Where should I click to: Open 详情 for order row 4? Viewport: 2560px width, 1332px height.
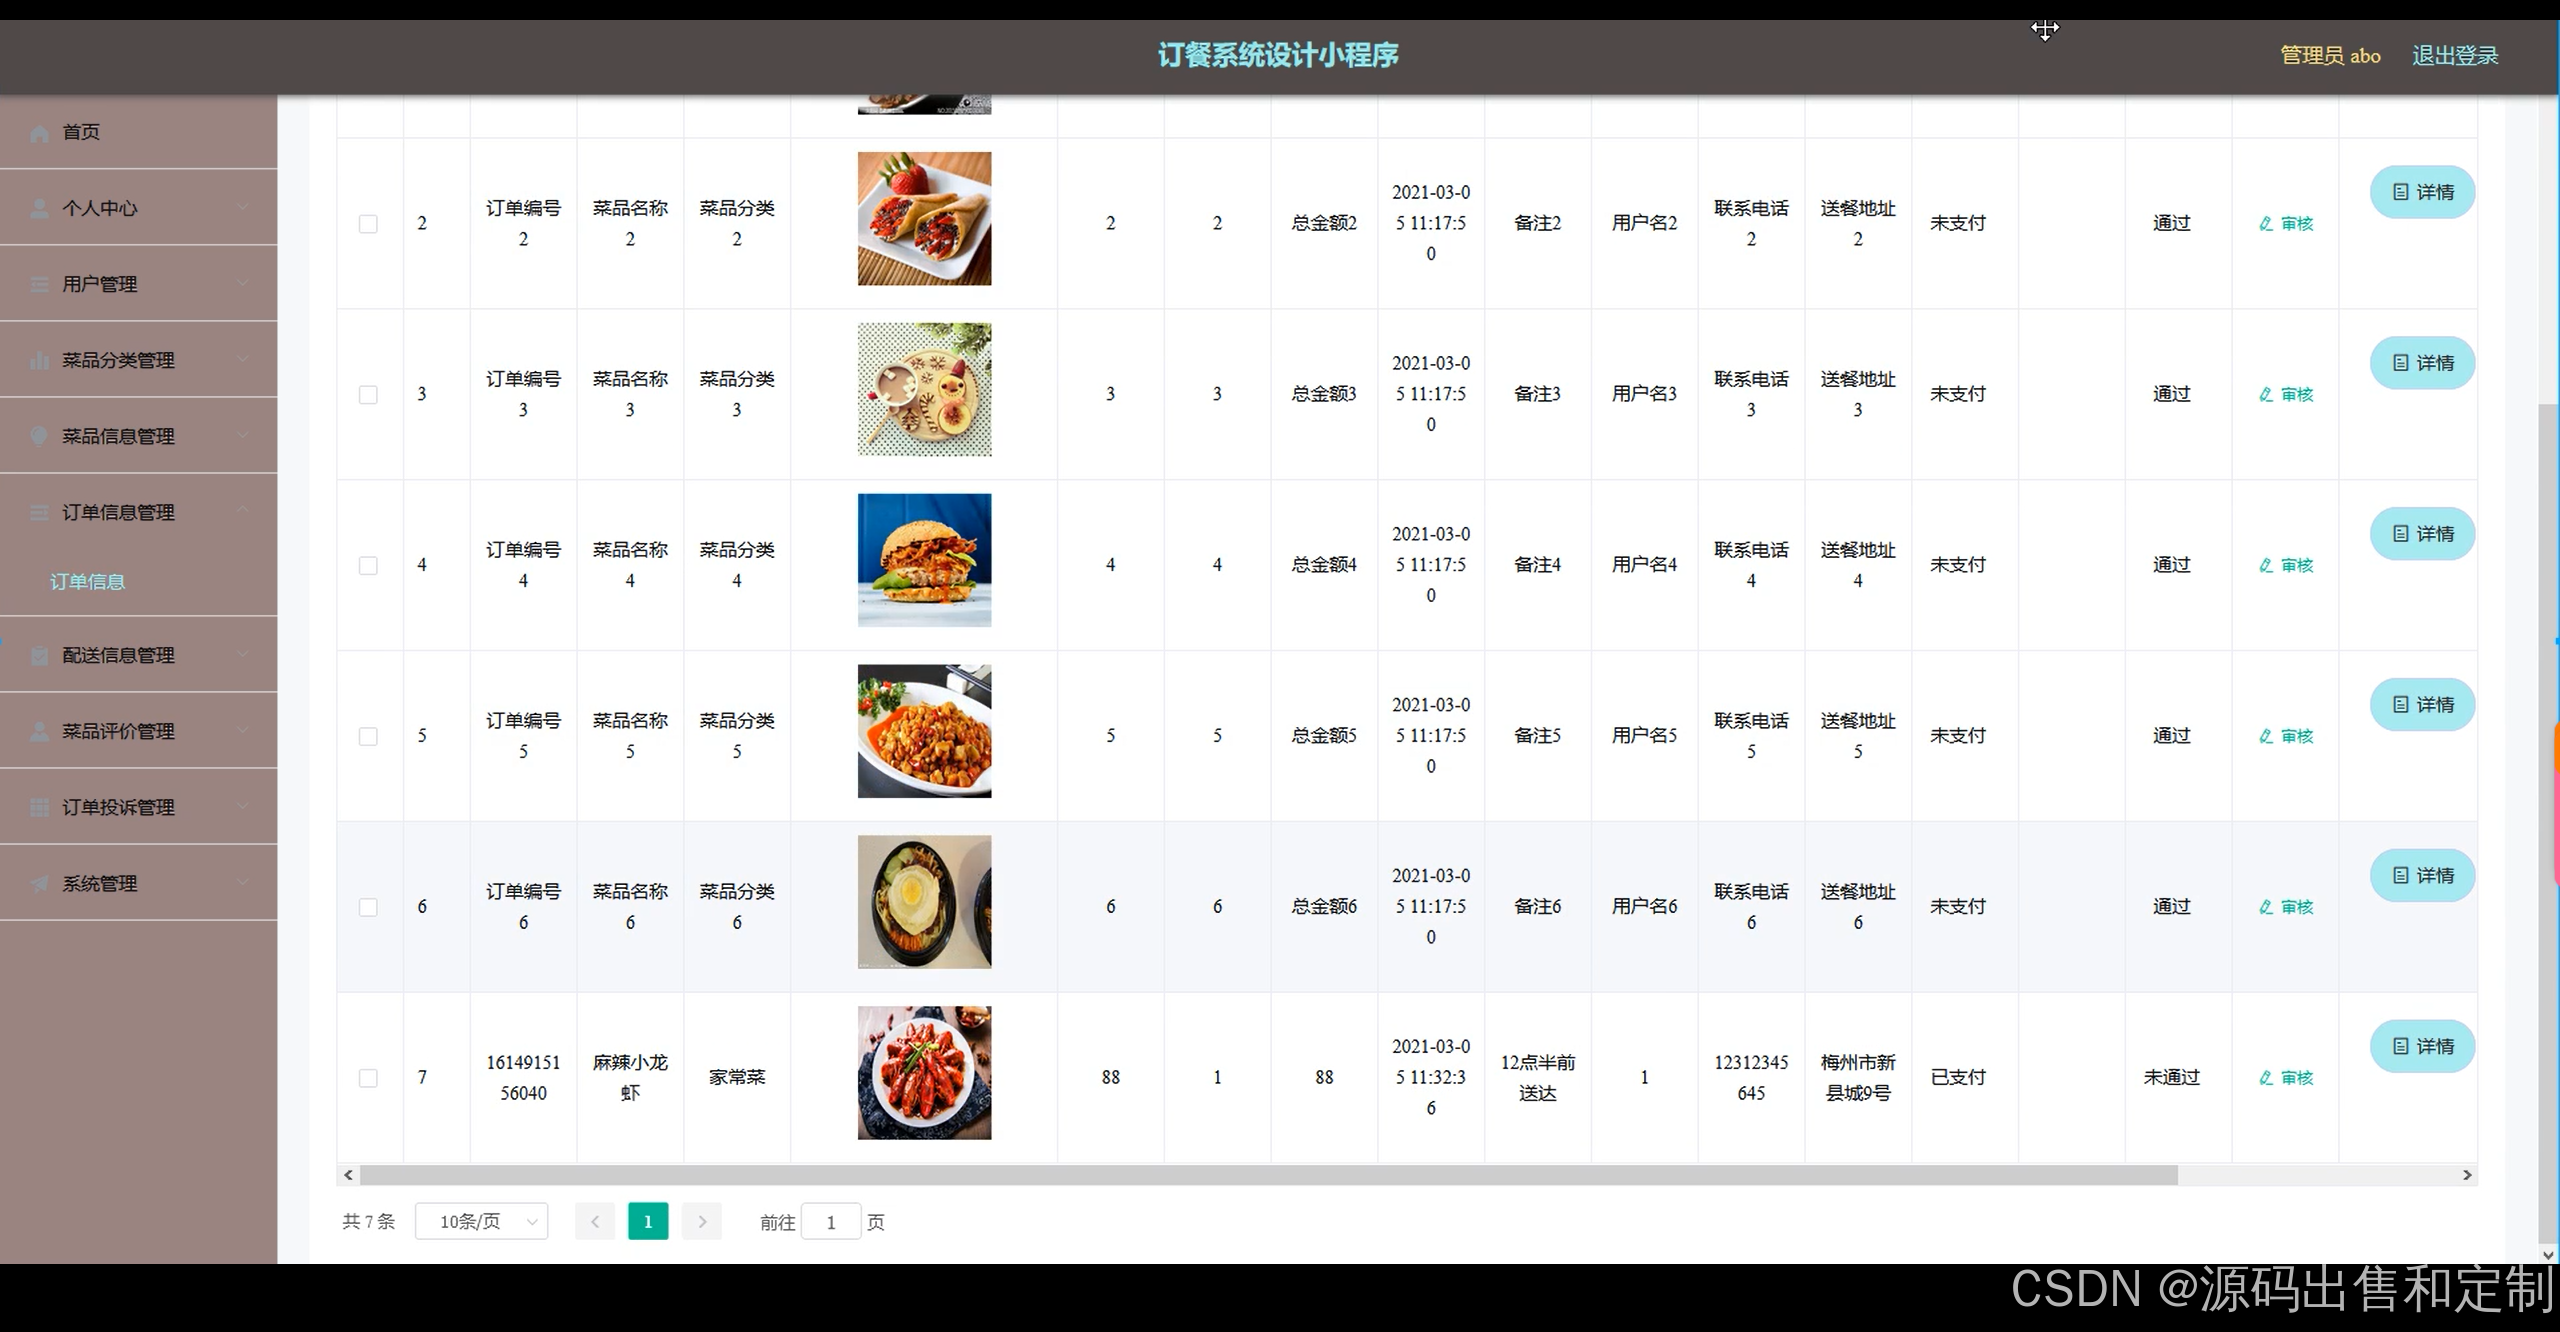coord(2422,534)
